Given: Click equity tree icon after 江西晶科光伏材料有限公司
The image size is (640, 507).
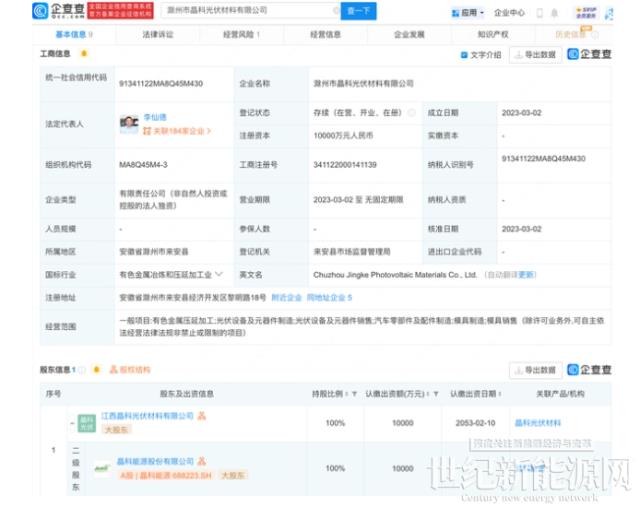Looking at the screenshot, I should pos(202,416).
